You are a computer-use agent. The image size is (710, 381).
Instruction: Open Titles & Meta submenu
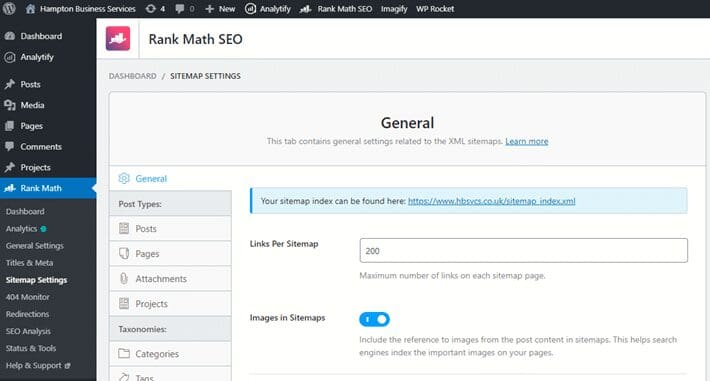coord(29,263)
